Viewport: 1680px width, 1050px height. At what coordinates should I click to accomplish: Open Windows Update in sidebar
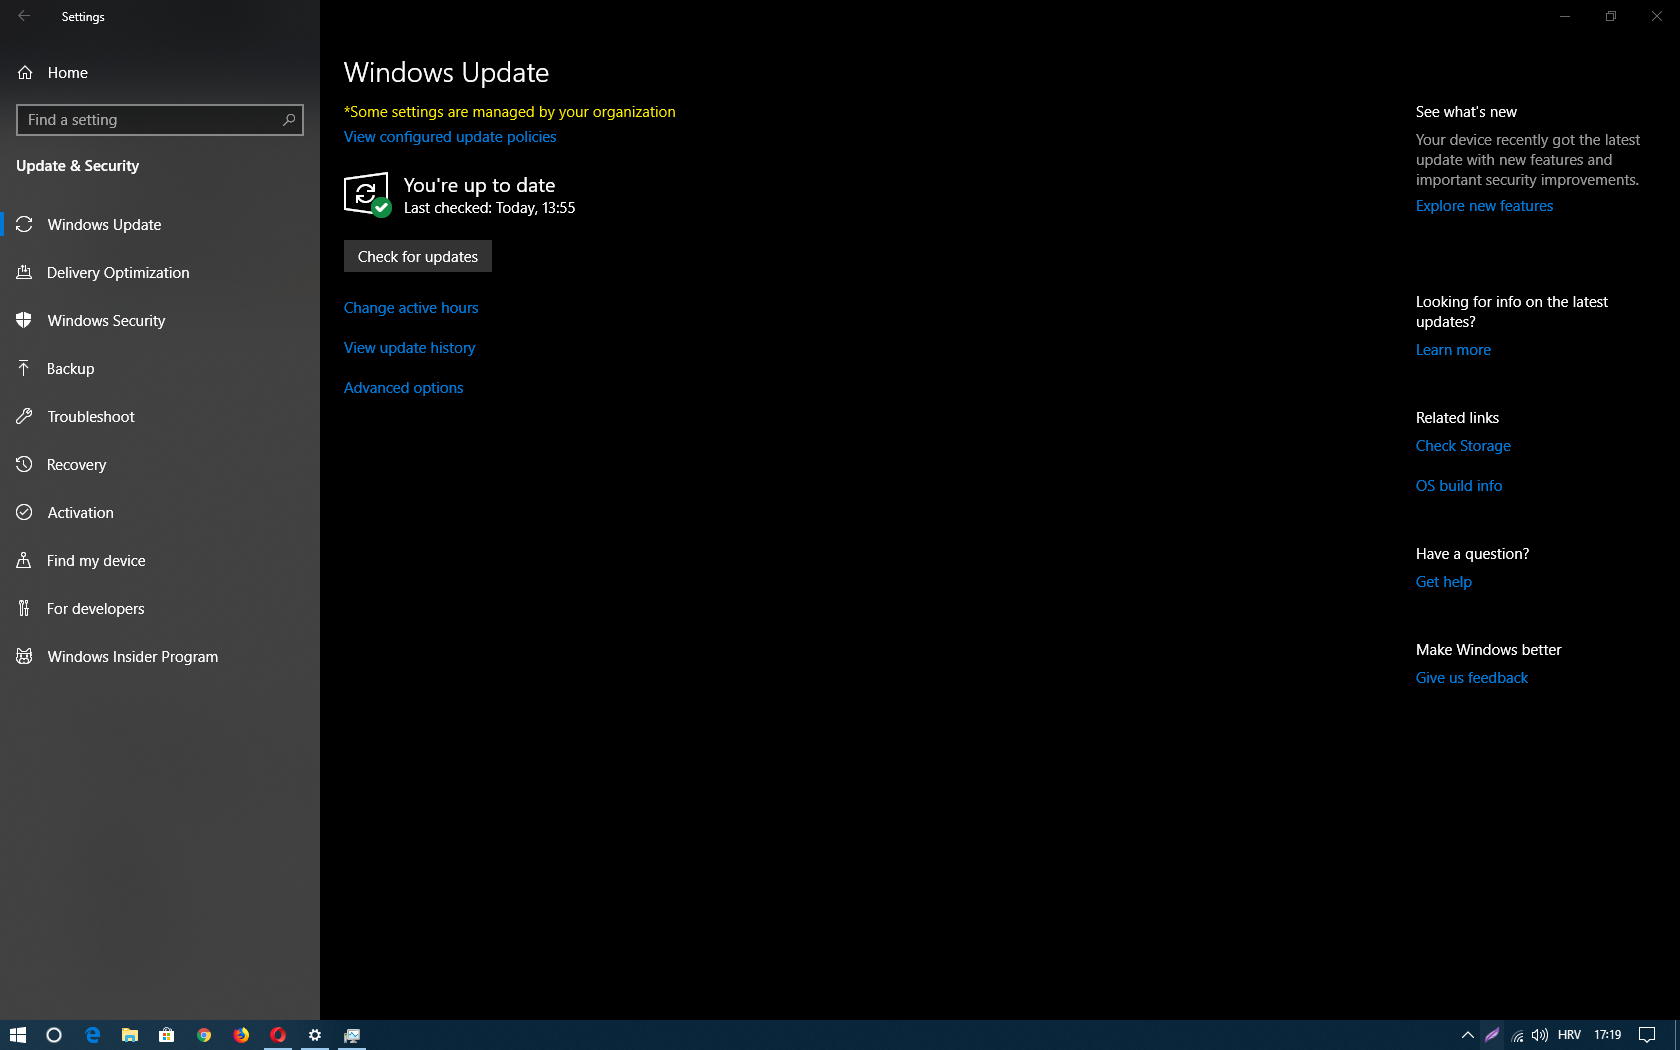coord(160,225)
